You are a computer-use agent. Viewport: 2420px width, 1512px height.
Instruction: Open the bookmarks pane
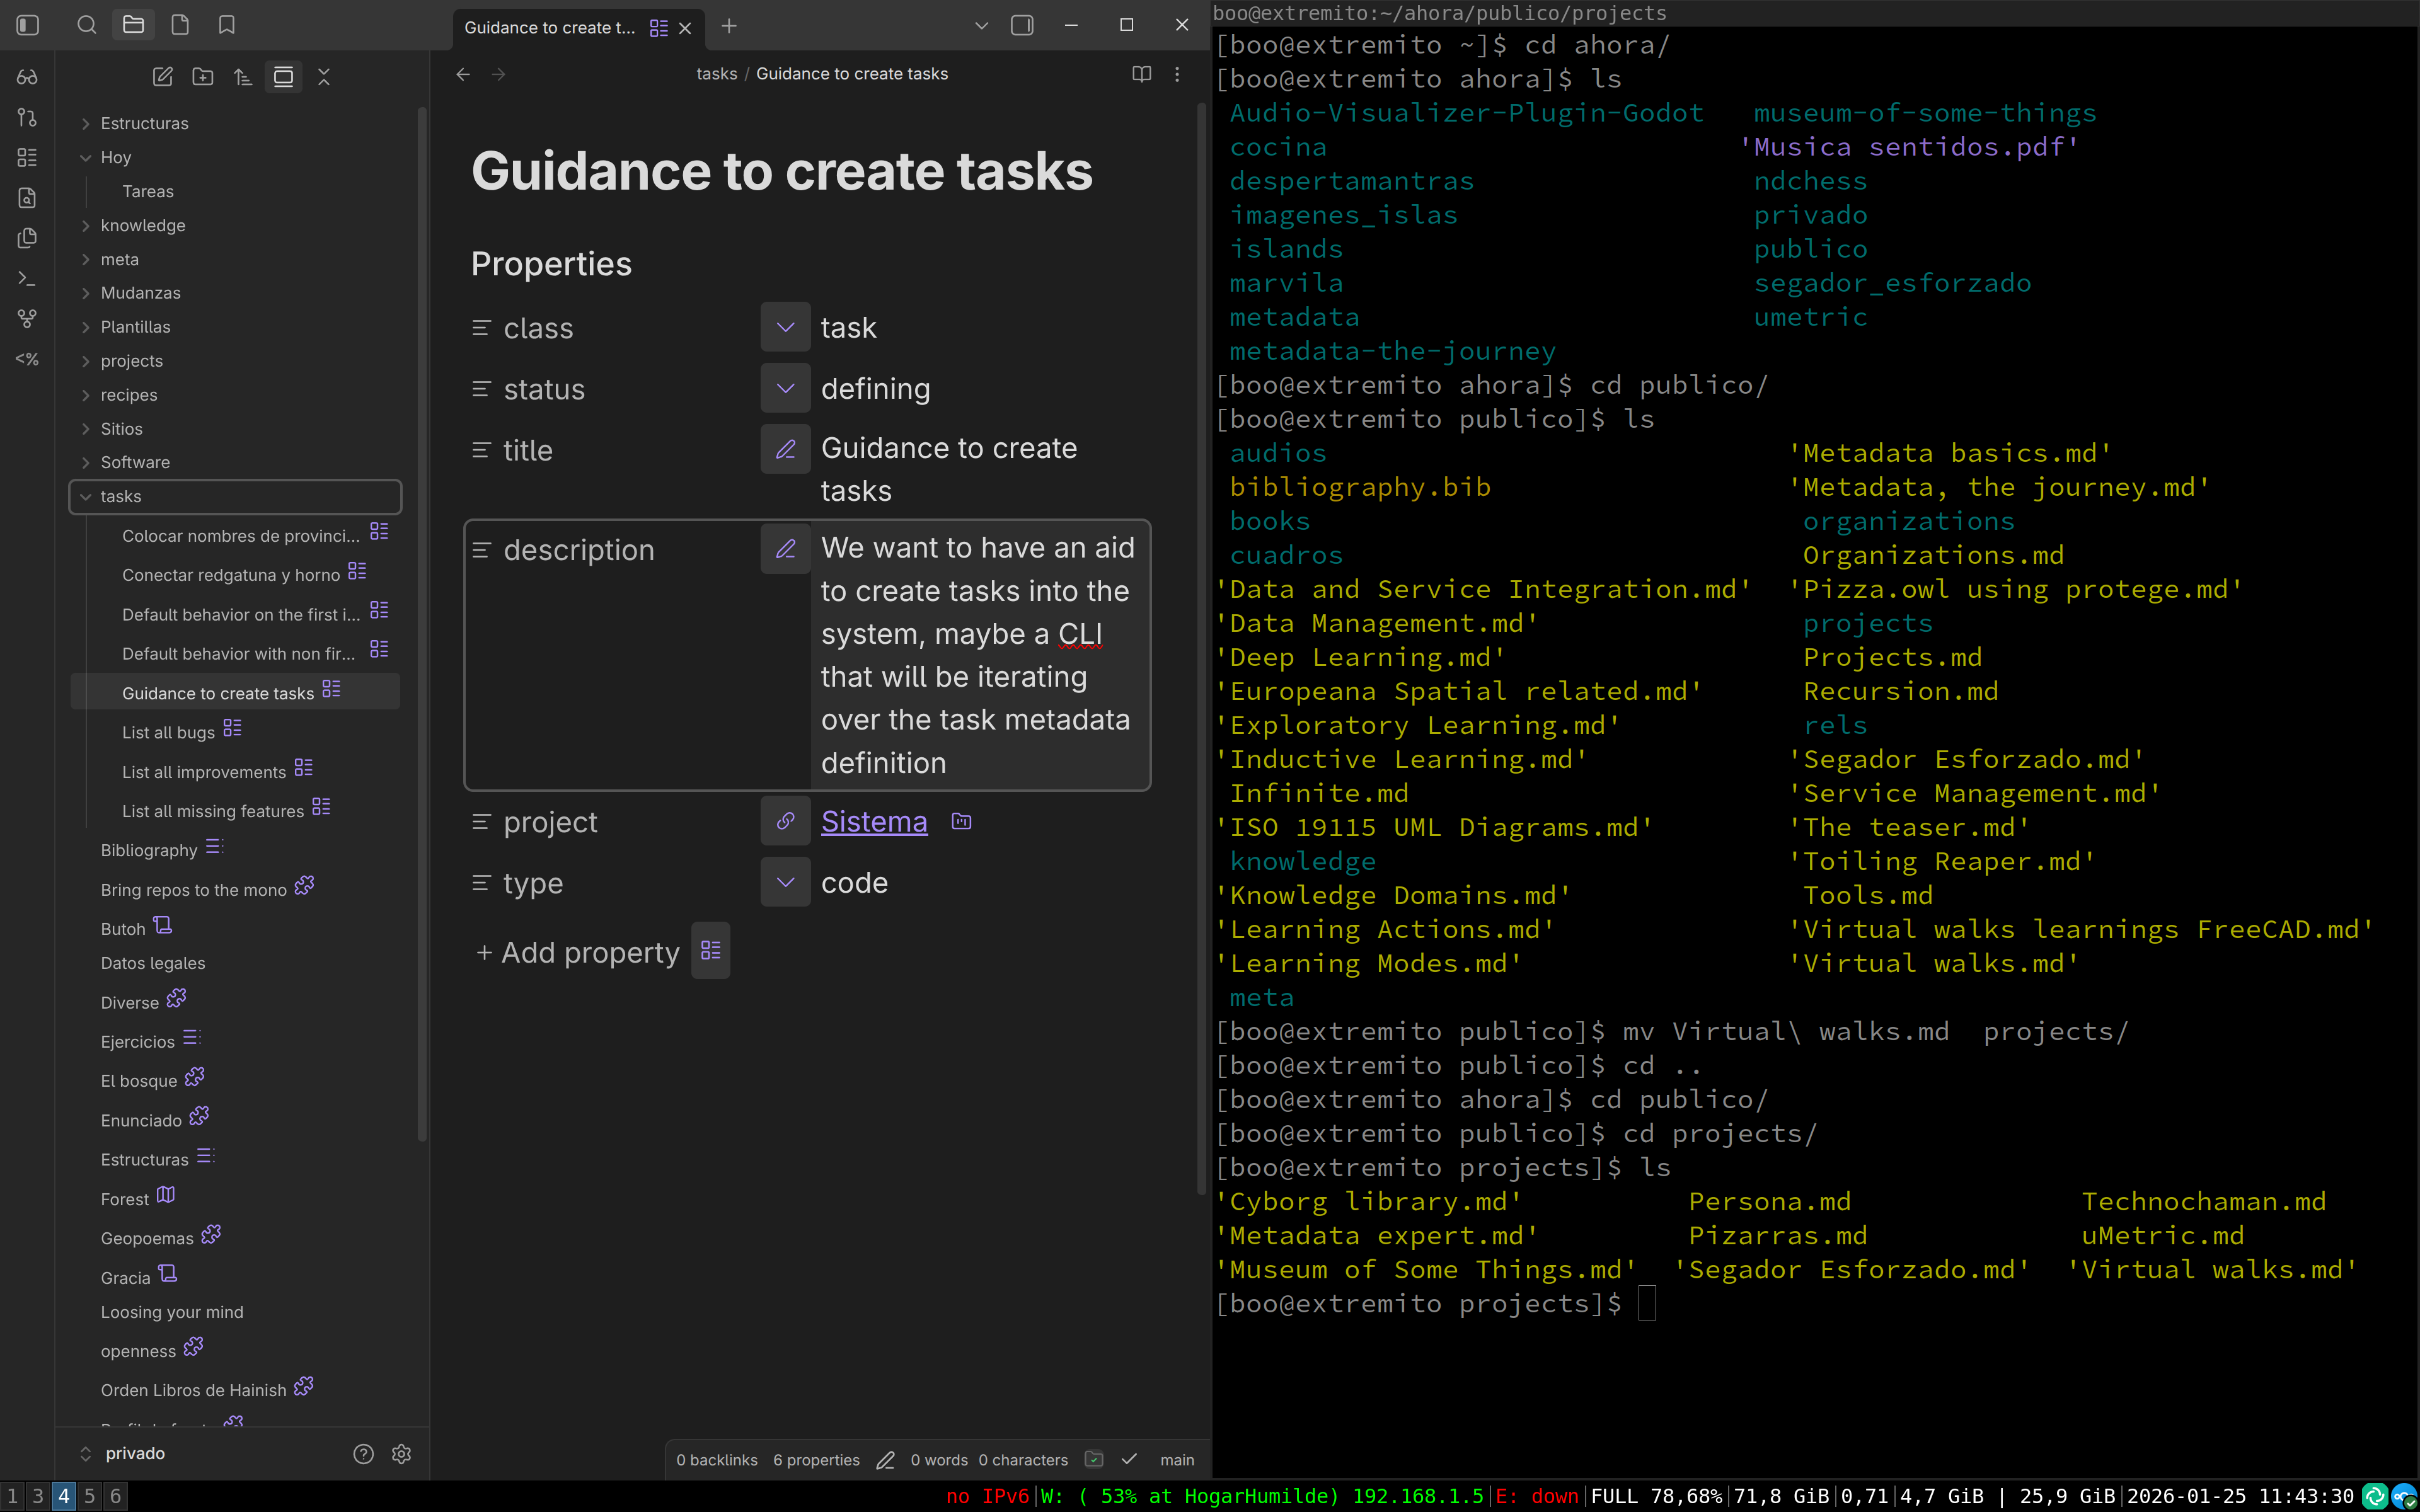pos(227,25)
